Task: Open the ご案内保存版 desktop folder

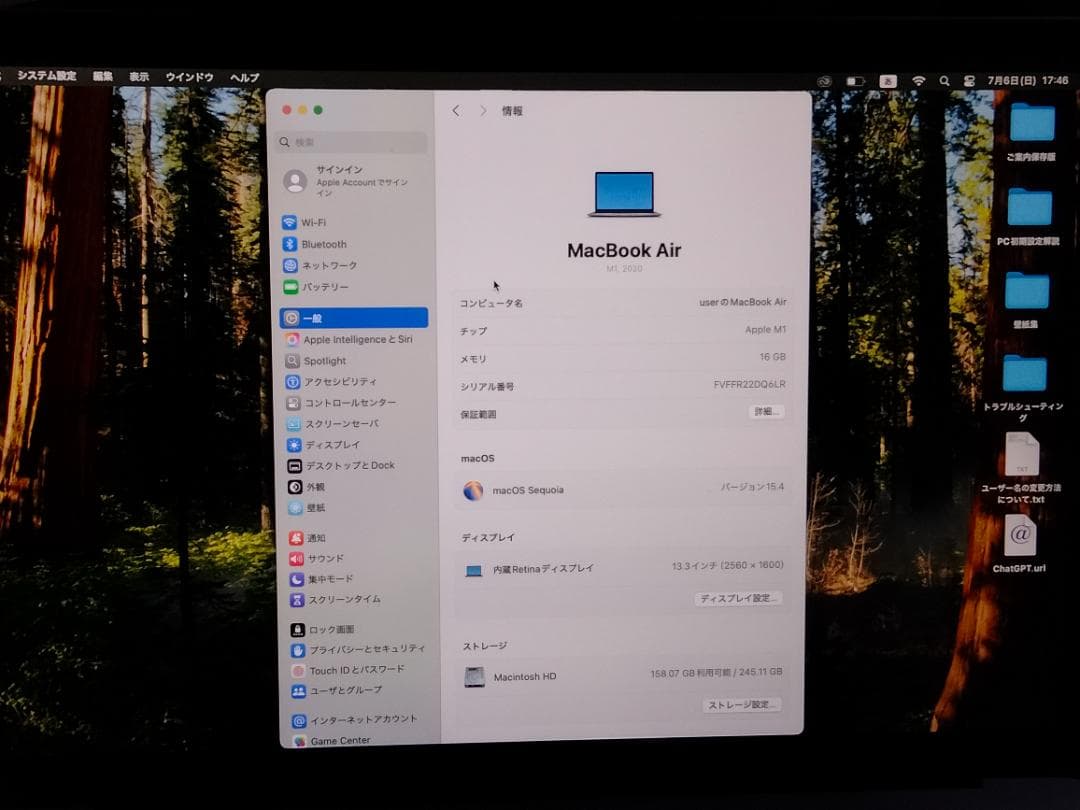Action: 1031,132
